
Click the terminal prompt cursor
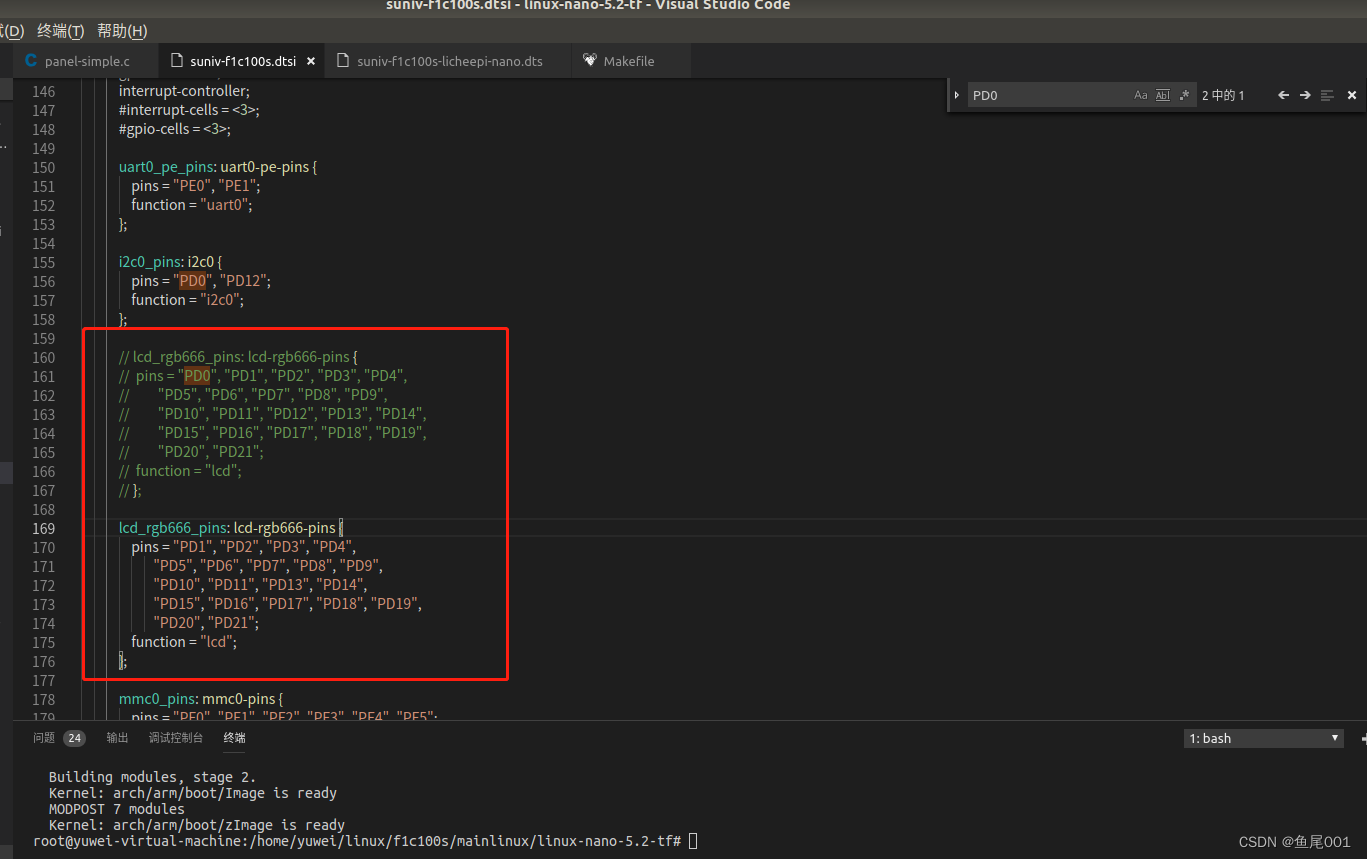pos(693,841)
